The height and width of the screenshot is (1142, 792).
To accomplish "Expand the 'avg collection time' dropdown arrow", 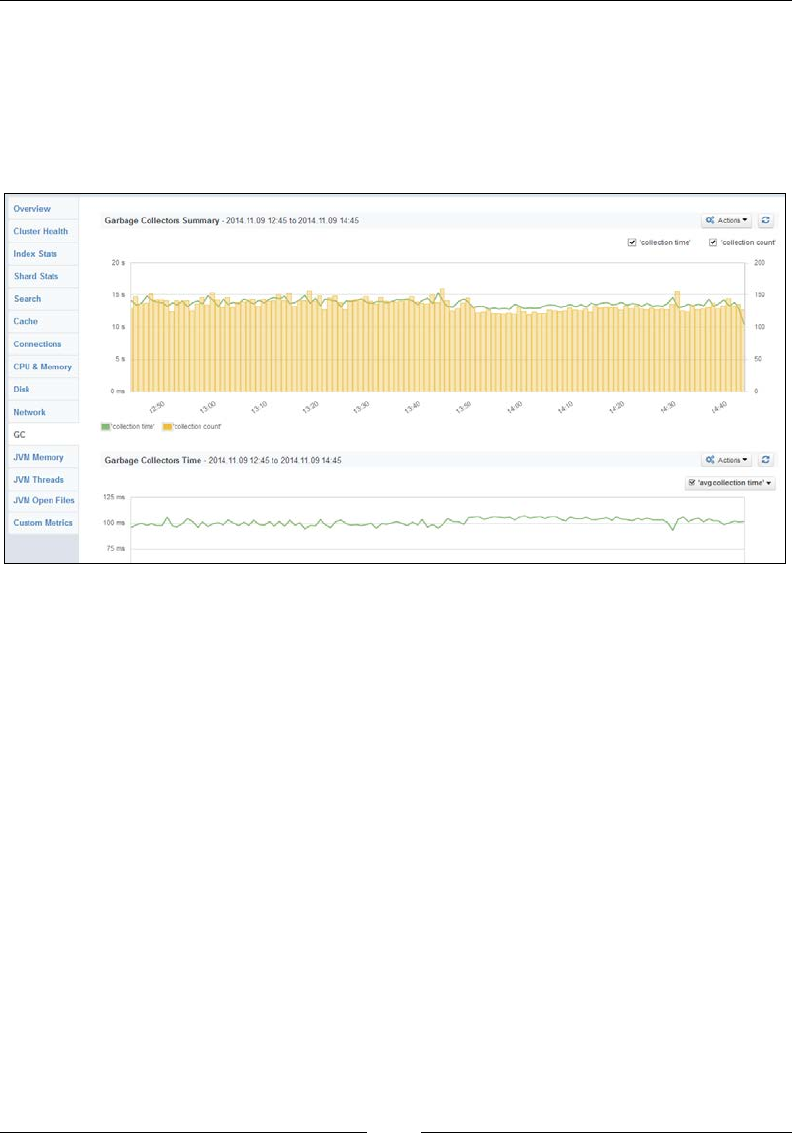I will [769, 484].
